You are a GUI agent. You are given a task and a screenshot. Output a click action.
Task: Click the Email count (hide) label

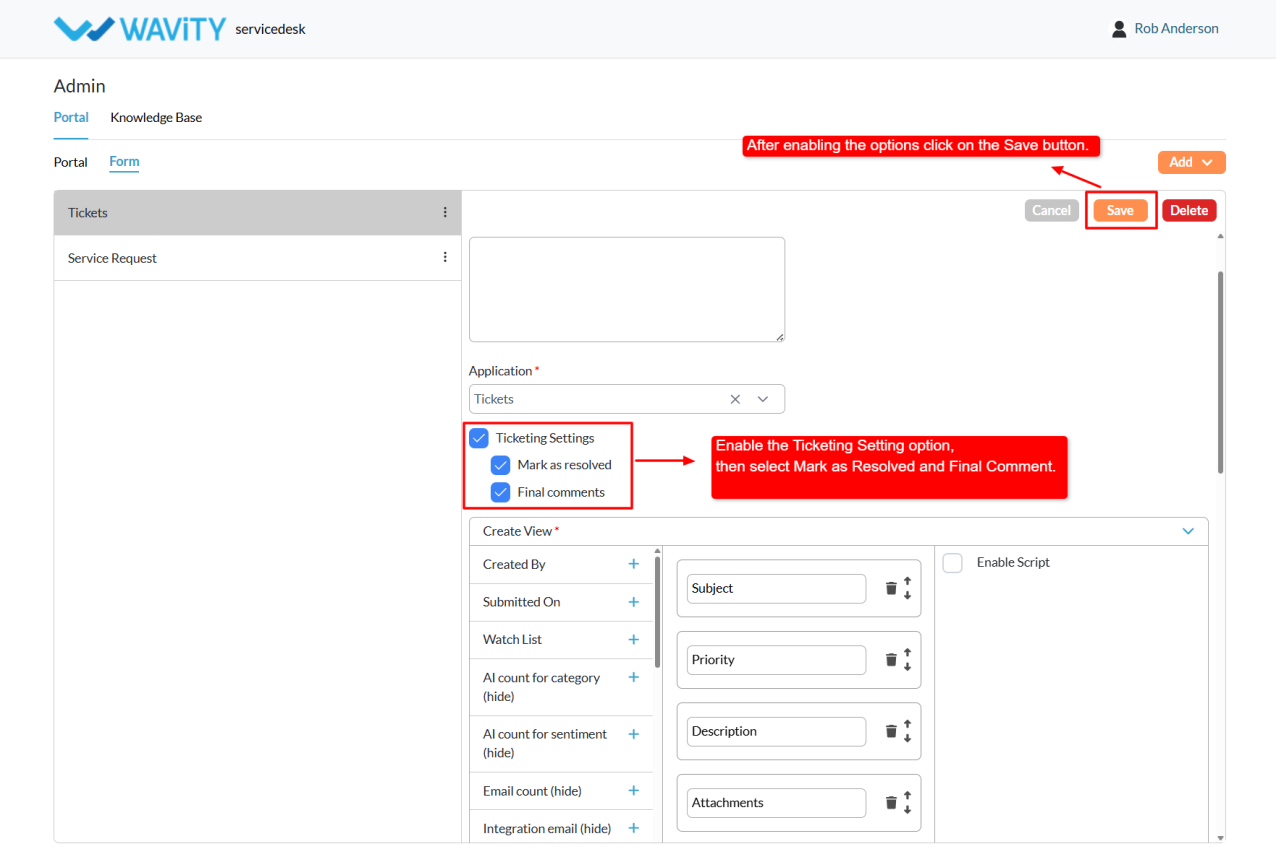(x=532, y=791)
